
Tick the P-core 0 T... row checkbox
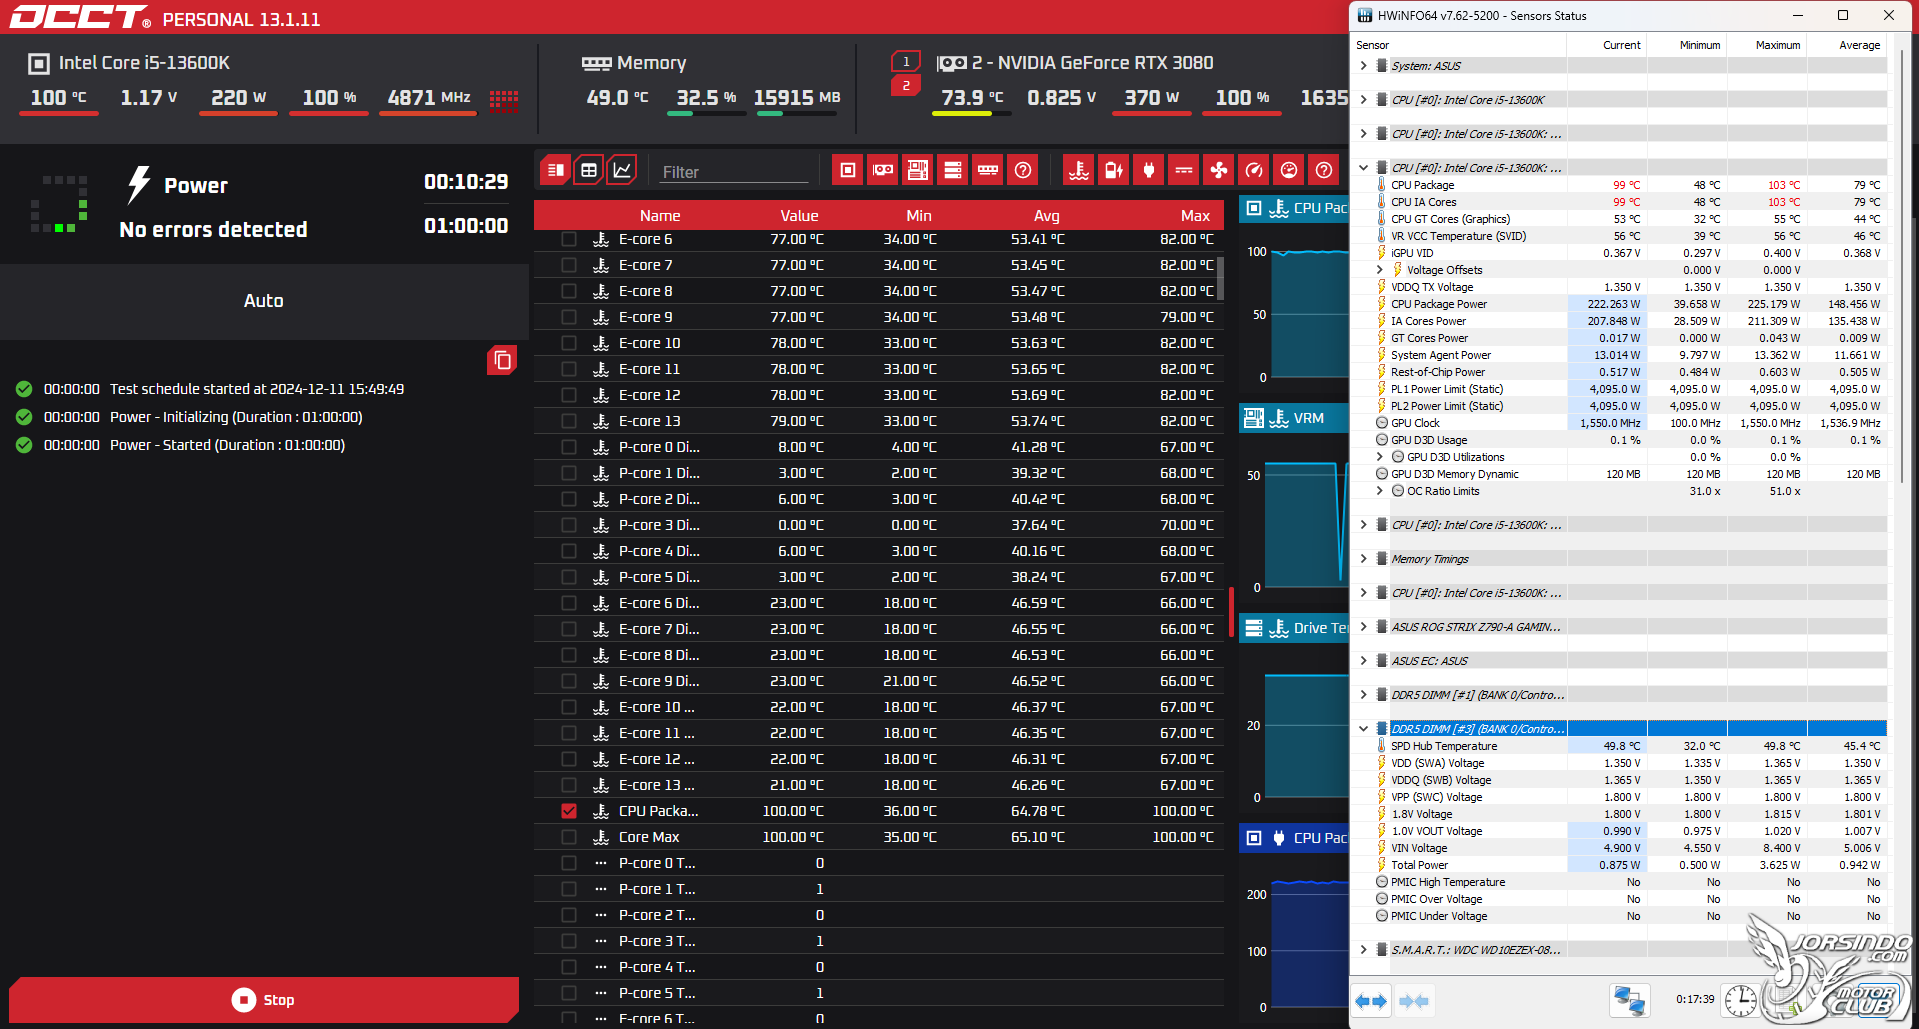click(569, 863)
